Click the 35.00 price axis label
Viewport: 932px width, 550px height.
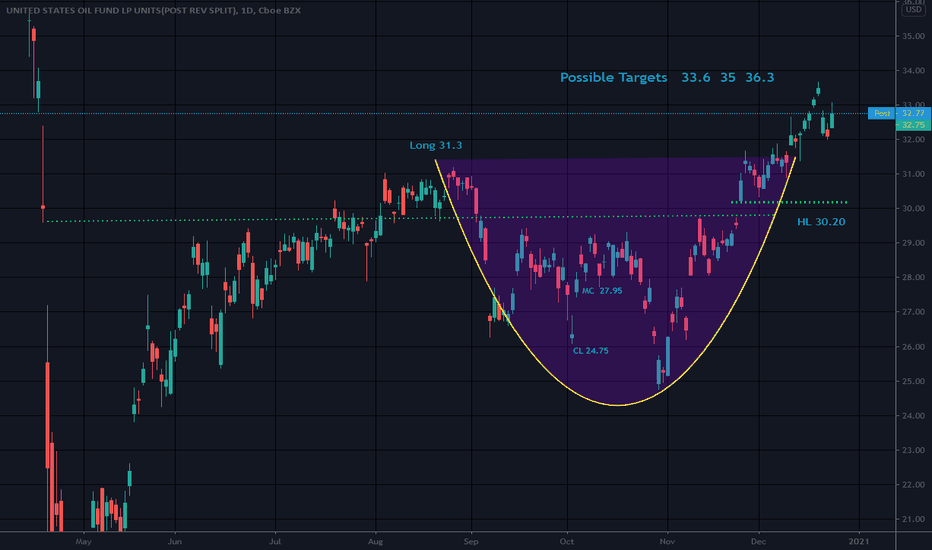click(x=913, y=36)
